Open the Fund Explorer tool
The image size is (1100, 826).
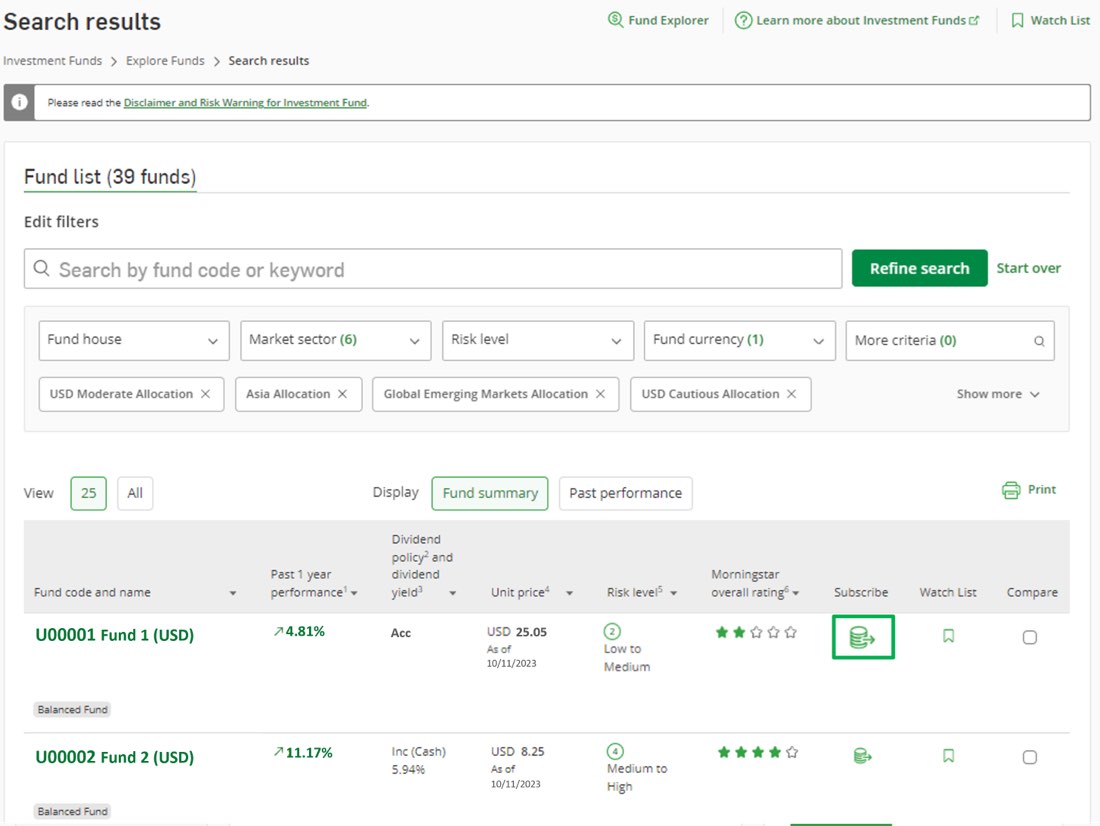pos(657,20)
